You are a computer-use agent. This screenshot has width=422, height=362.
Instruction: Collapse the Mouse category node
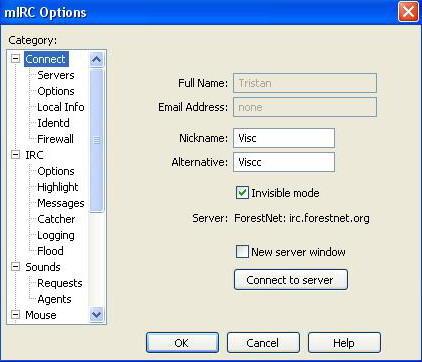click(15, 315)
